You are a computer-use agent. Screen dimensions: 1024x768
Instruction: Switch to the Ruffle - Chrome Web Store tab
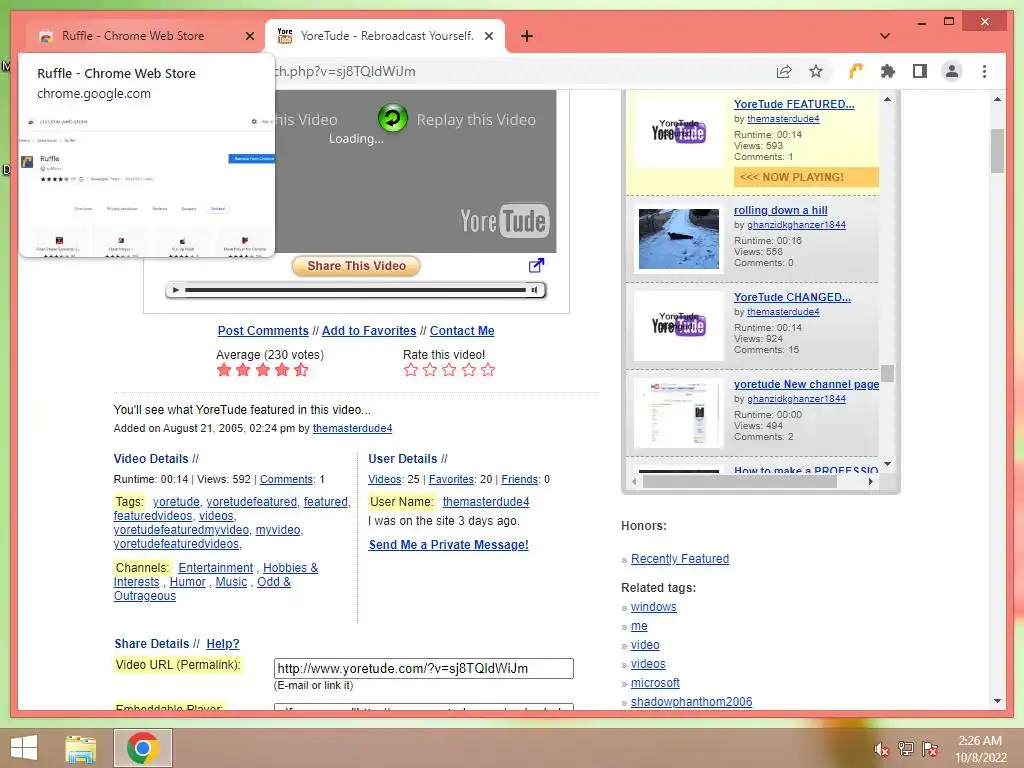click(133, 36)
